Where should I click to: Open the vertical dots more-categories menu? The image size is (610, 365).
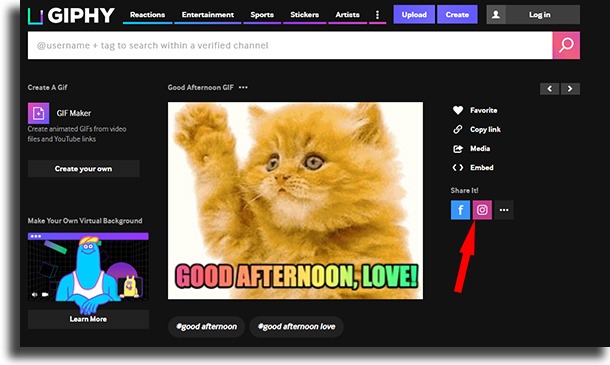coord(377,15)
